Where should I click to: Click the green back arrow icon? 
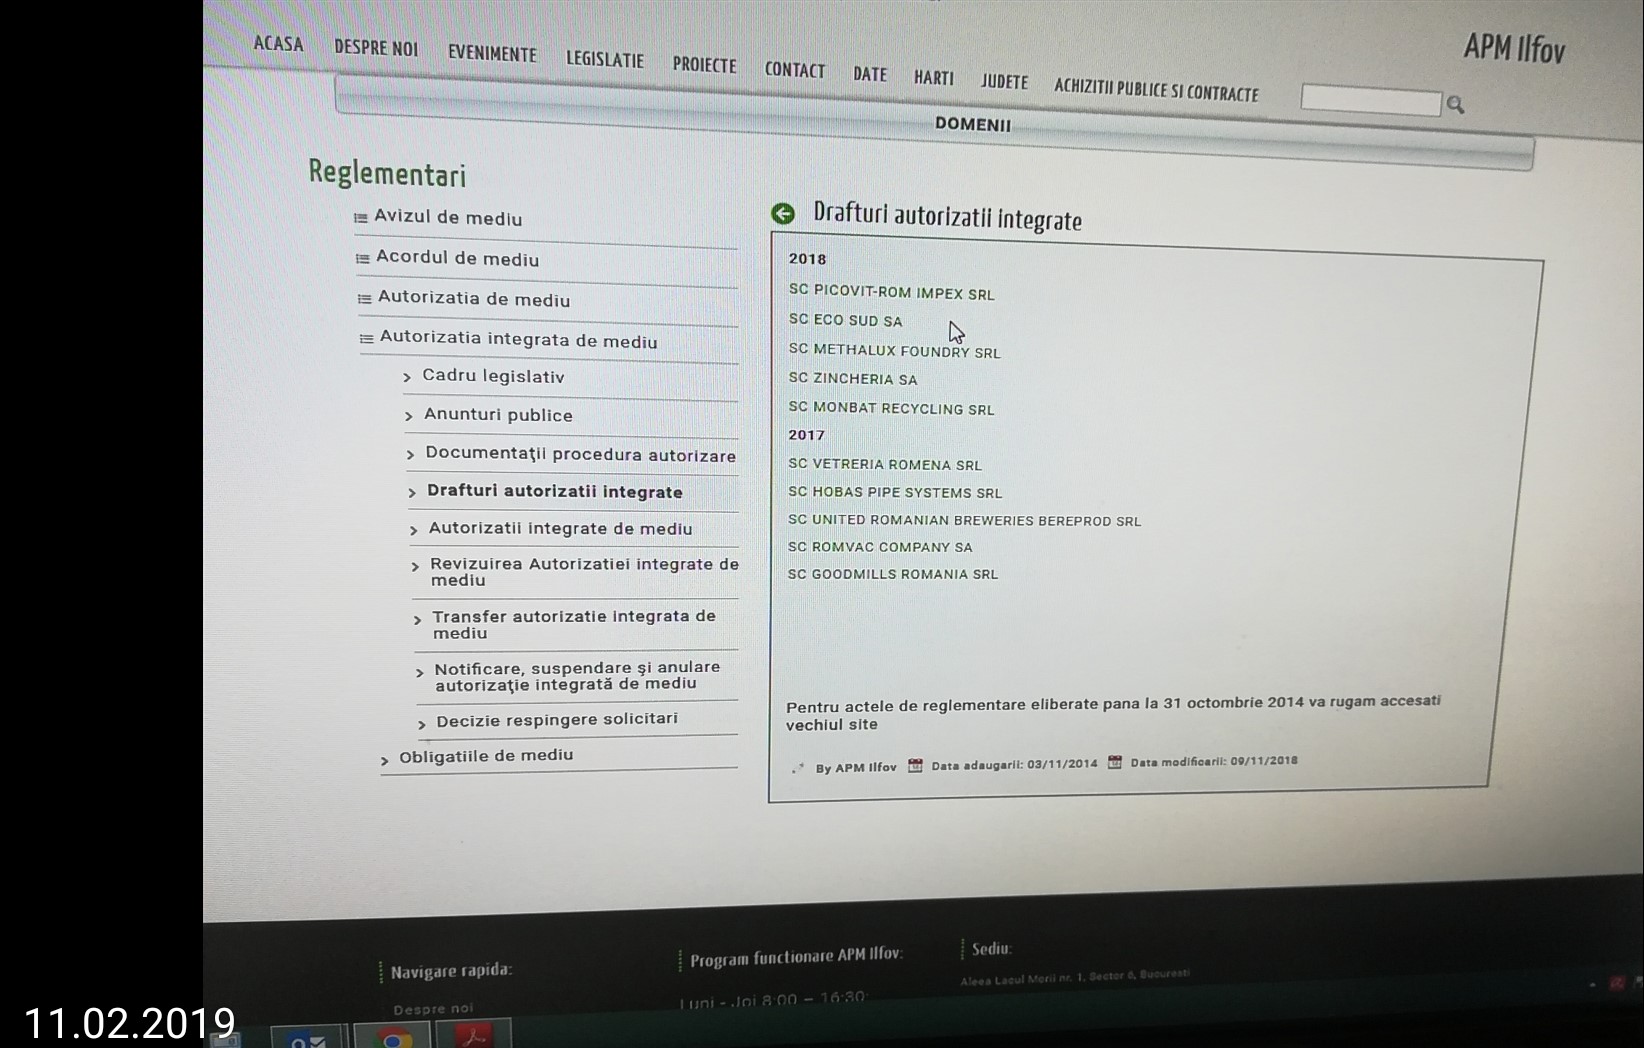click(x=783, y=213)
